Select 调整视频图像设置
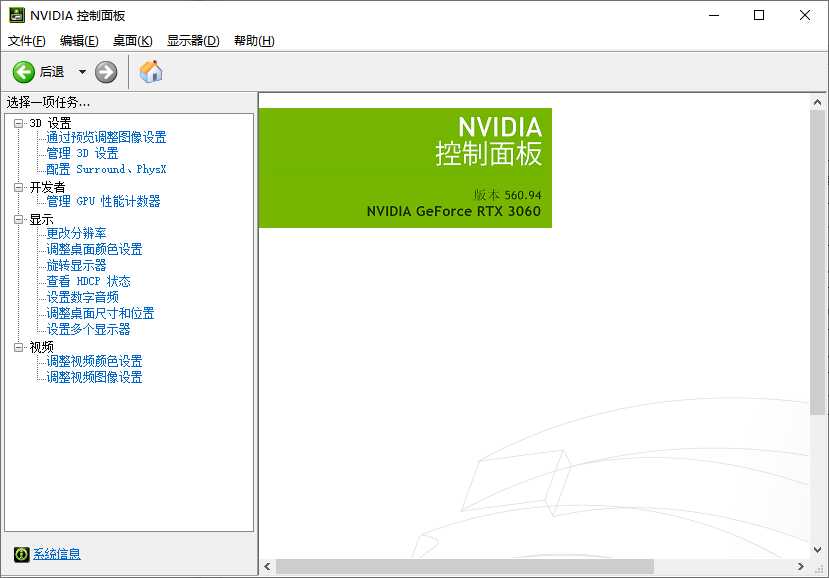The image size is (829, 578). 95,378
